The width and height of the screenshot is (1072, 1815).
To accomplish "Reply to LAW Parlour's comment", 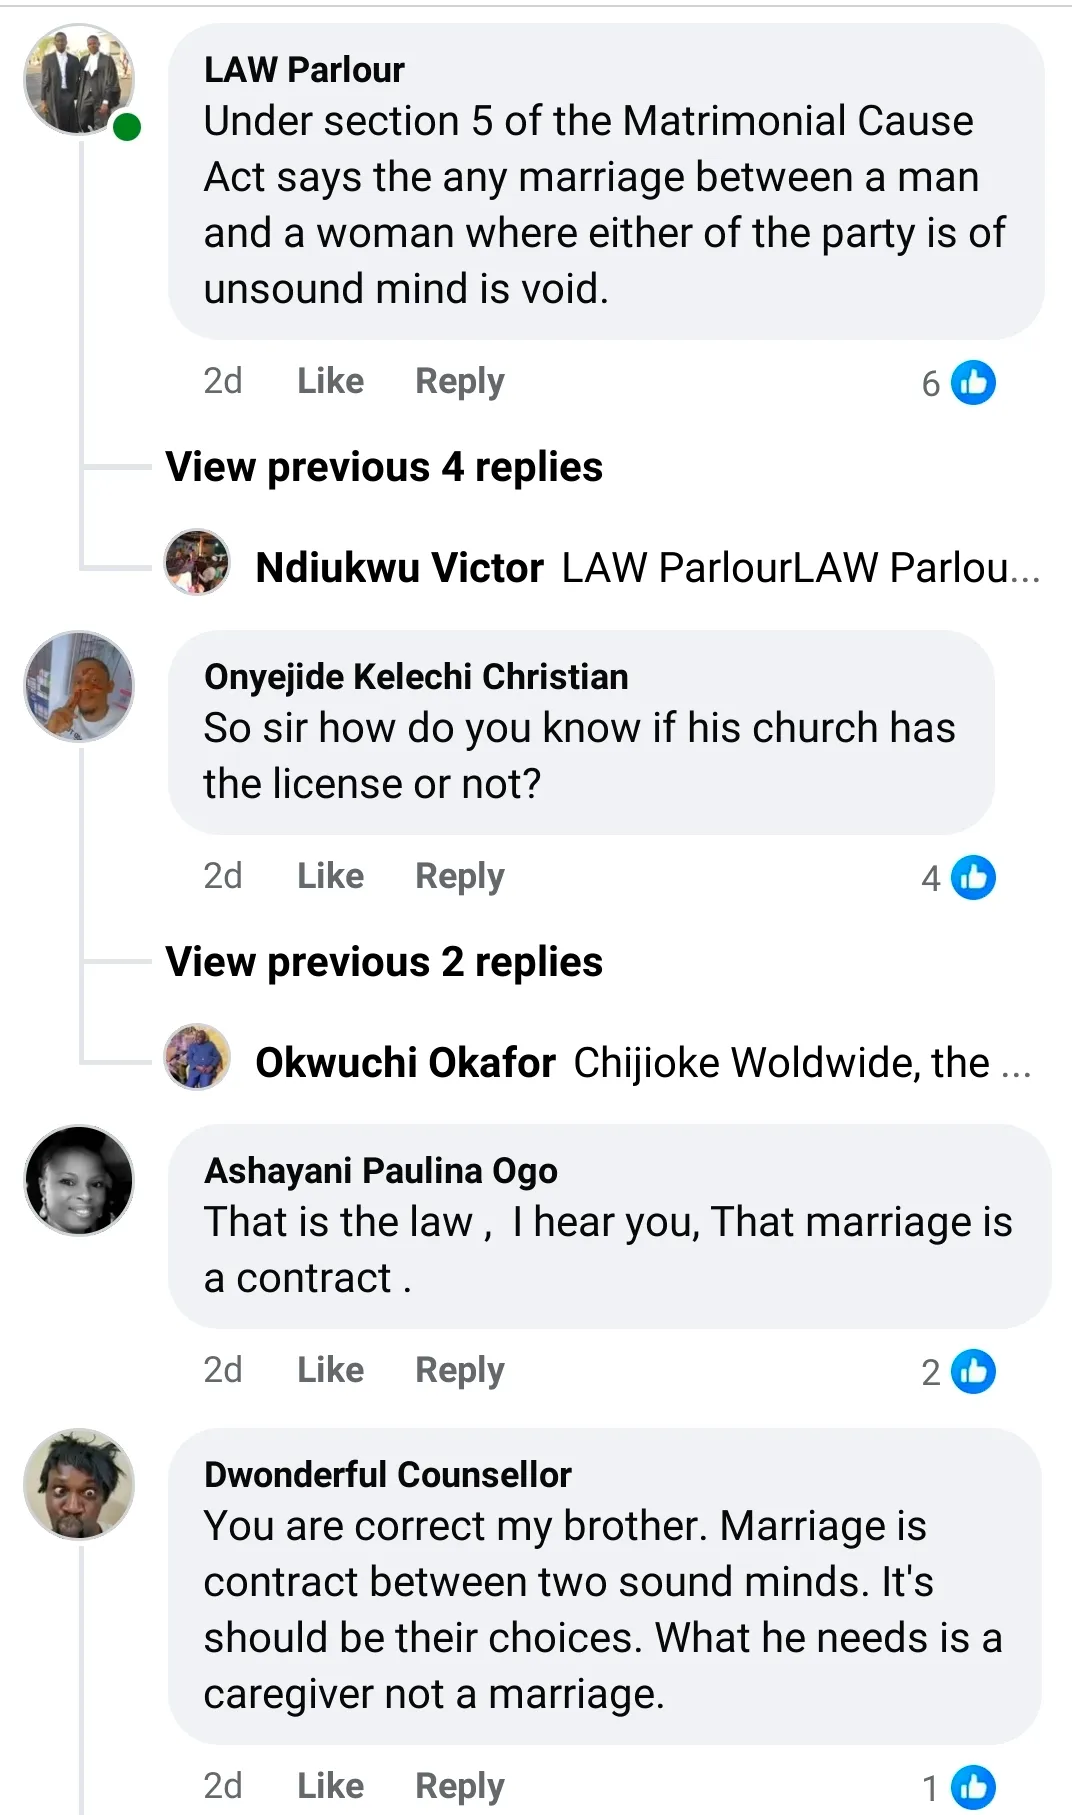I will [459, 381].
